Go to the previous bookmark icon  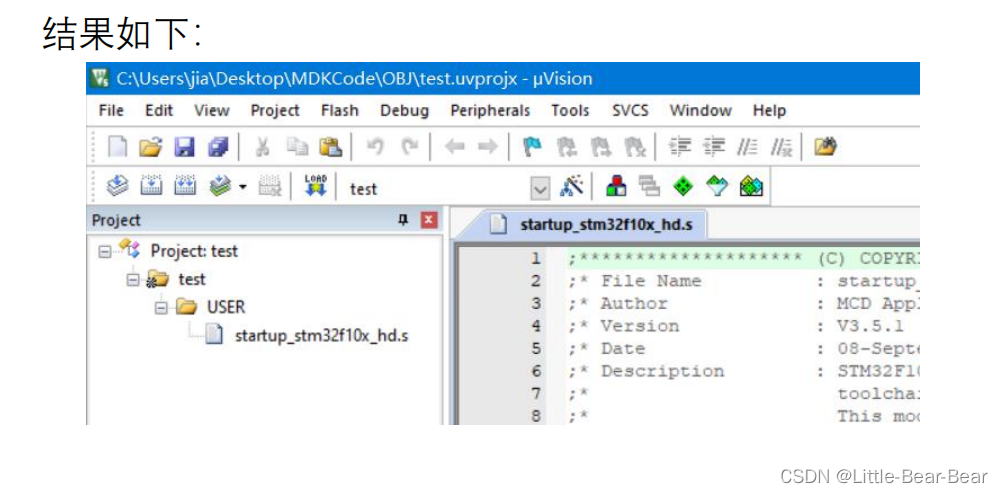[x=566, y=148]
